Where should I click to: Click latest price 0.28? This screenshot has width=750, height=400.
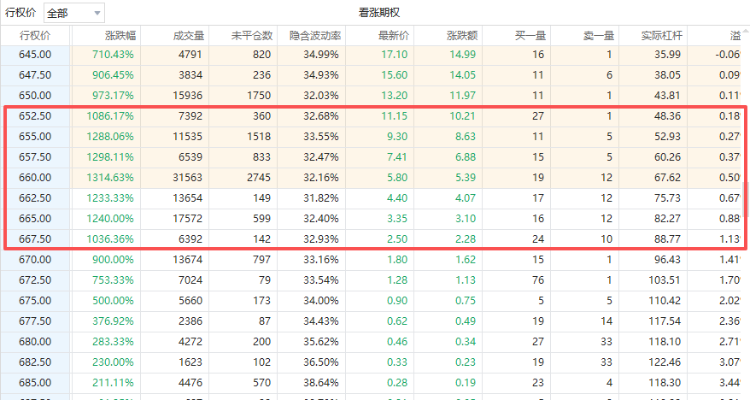397,383
